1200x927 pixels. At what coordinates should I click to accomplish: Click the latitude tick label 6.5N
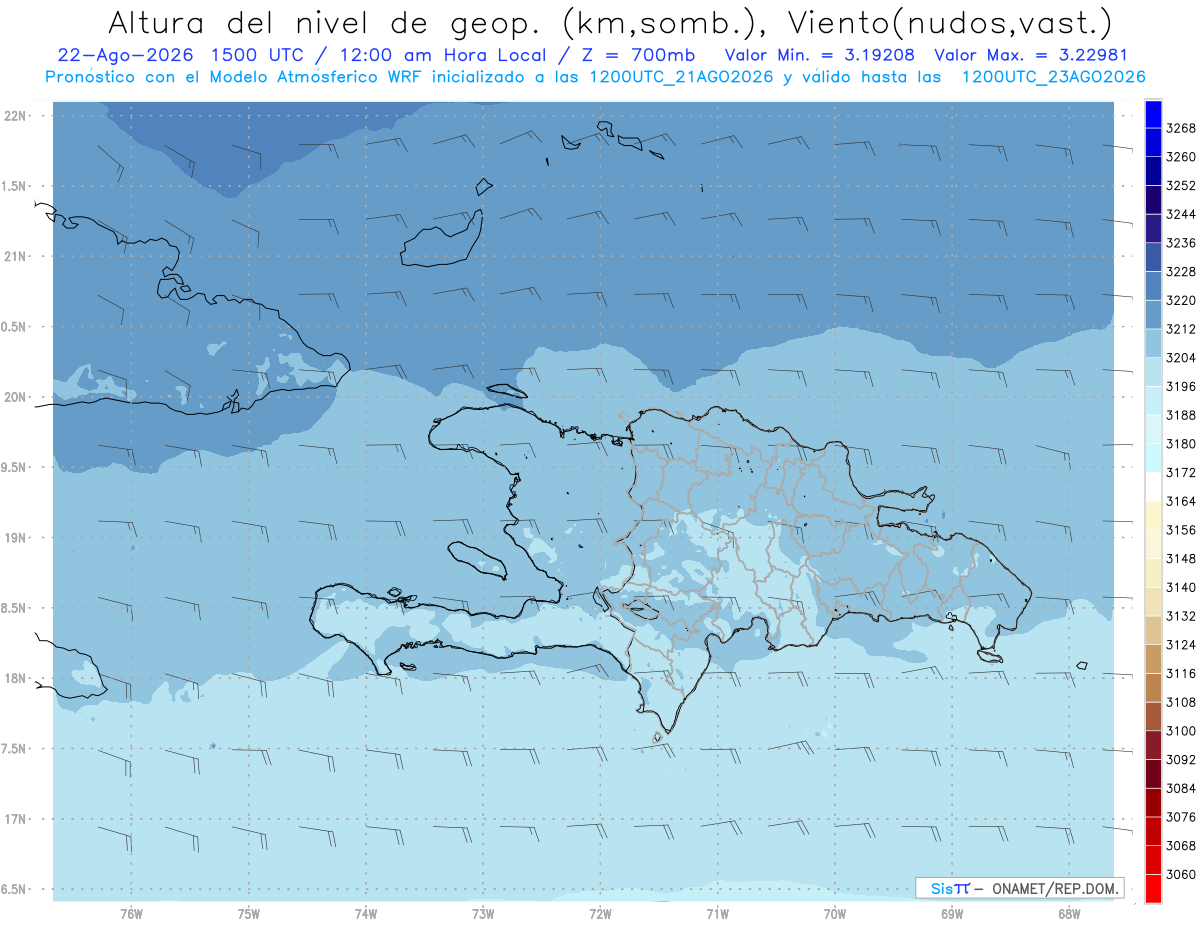[x=15, y=889]
